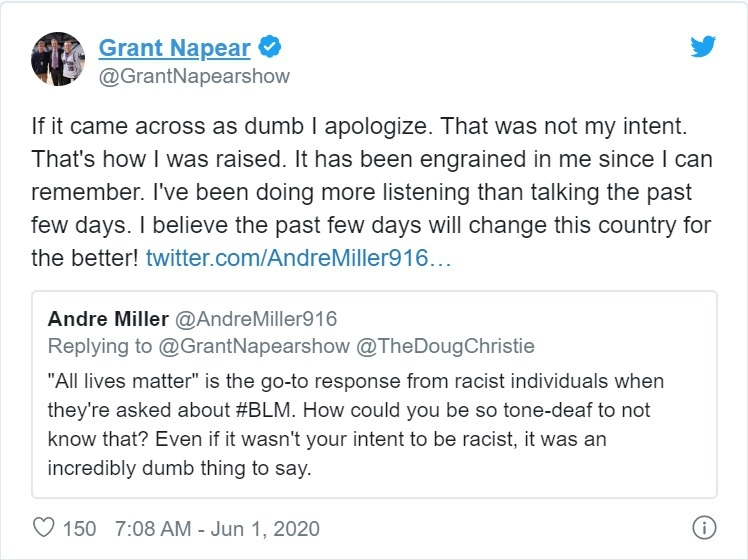Open the tweet info icon
Screen dimensions: 748x560
click(x=704, y=526)
